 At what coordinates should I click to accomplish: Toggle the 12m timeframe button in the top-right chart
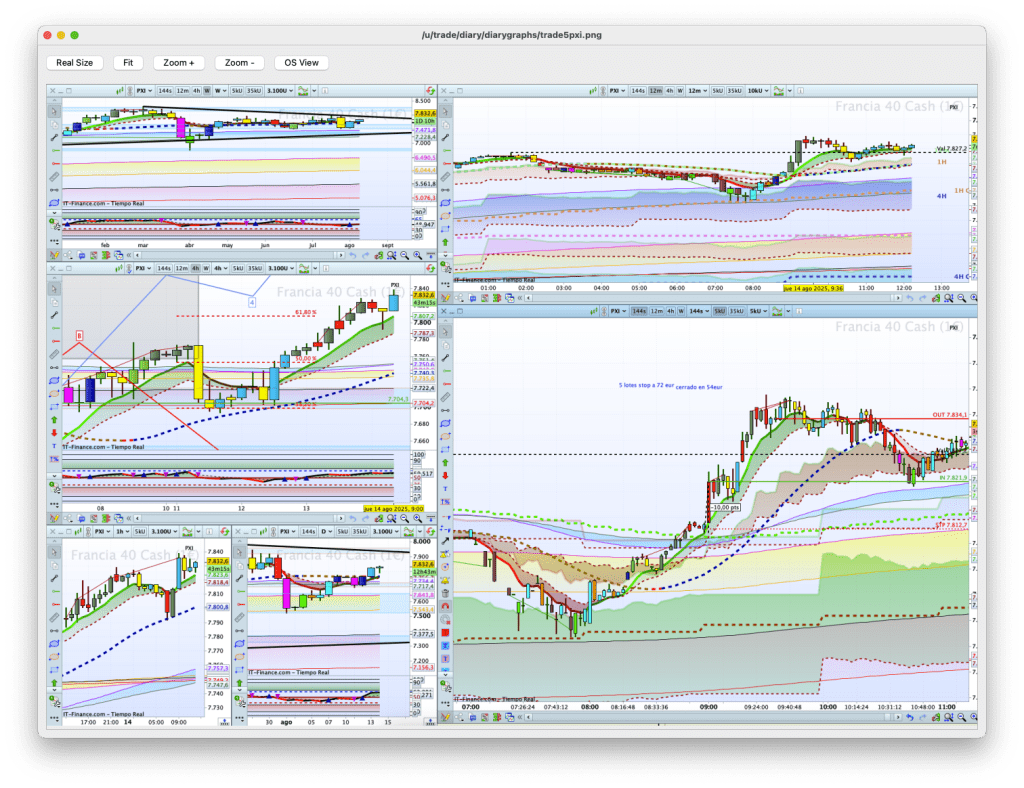point(656,90)
